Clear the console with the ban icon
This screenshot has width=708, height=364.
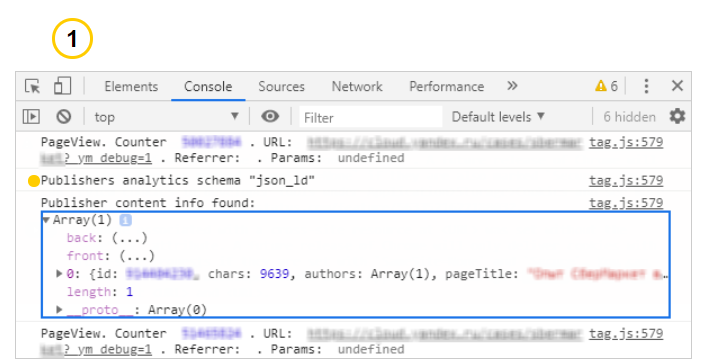(64, 117)
